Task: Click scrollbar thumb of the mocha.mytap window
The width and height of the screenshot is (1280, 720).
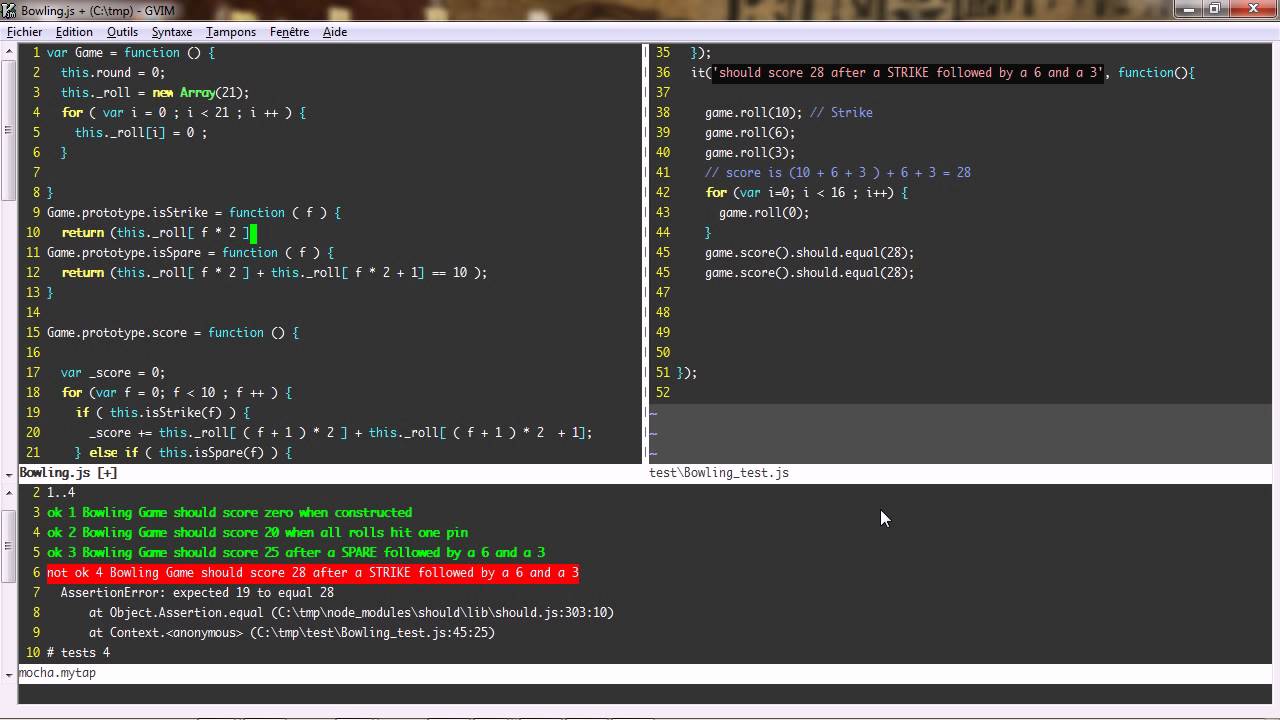Action: tap(8, 547)
